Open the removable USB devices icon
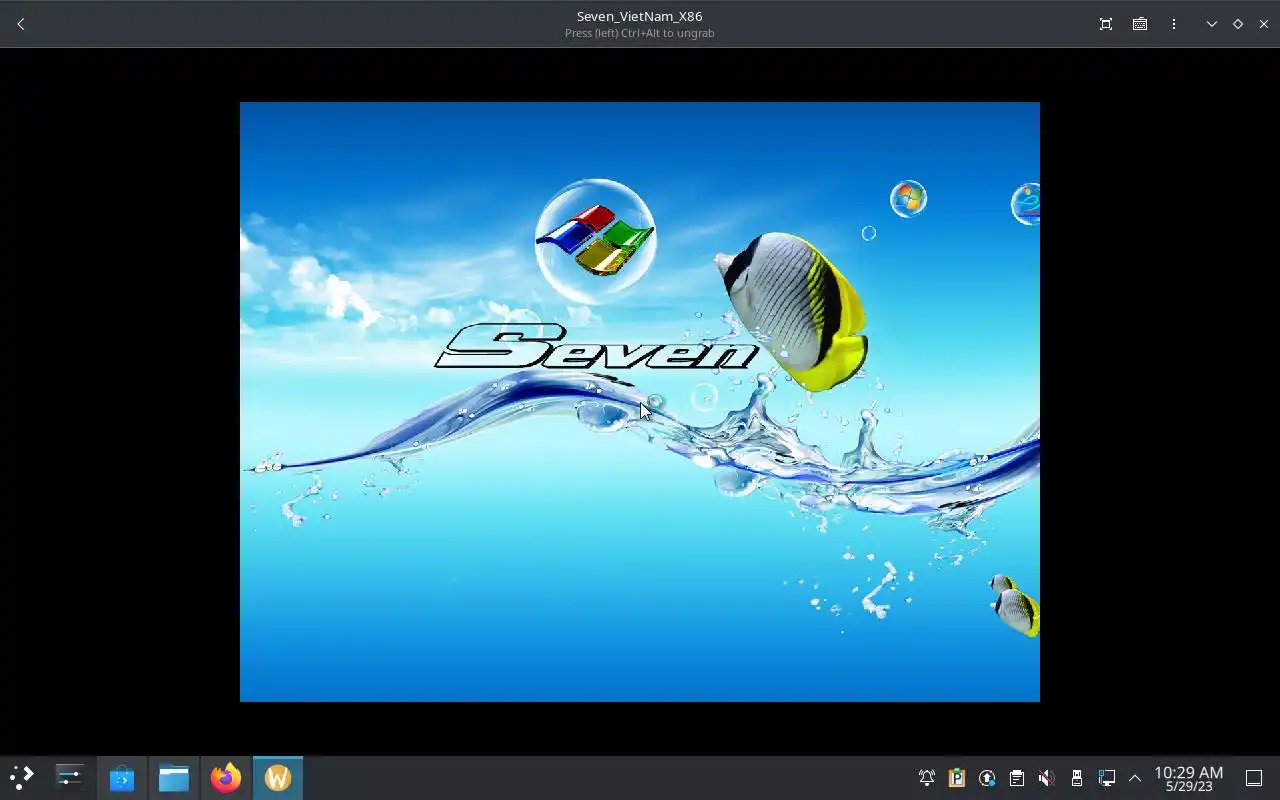Image resolution: width=1280 pixels, height=800 pixels. click(x=1077, y=778)
